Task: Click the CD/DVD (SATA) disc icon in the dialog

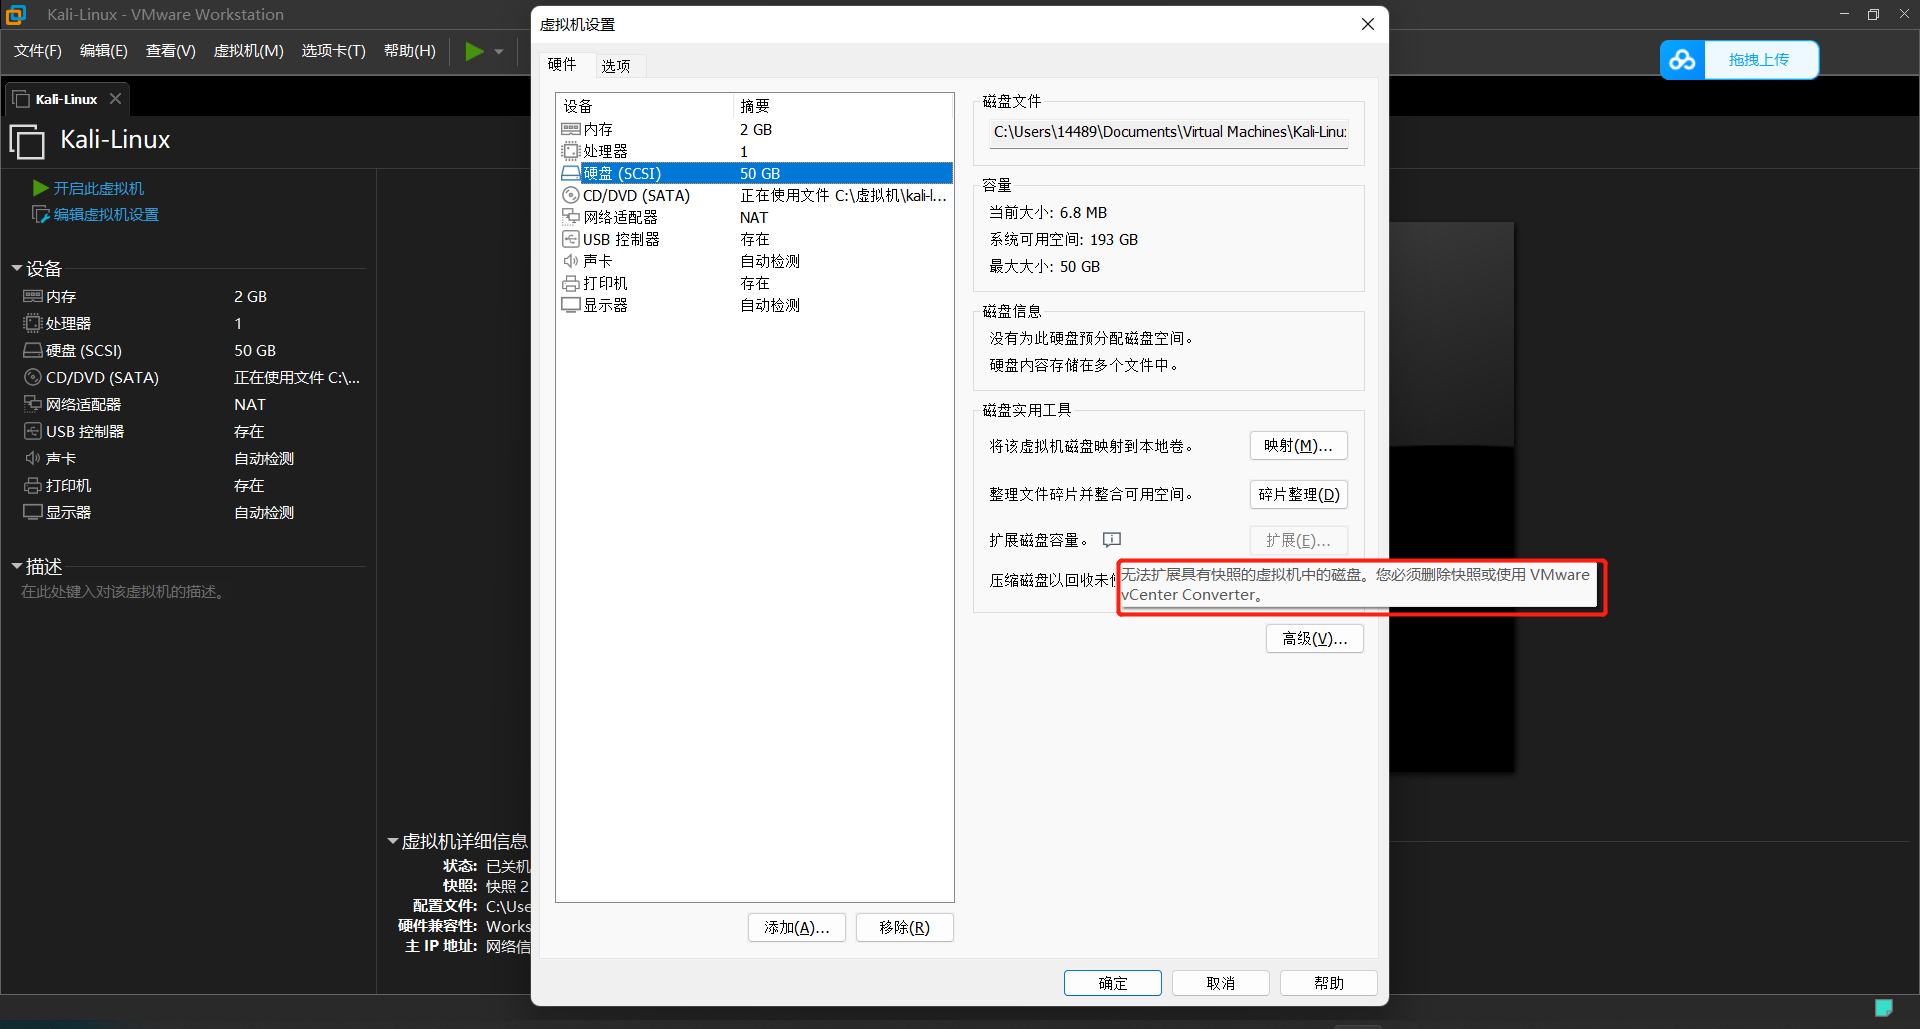Action: [x=571, y=195]
